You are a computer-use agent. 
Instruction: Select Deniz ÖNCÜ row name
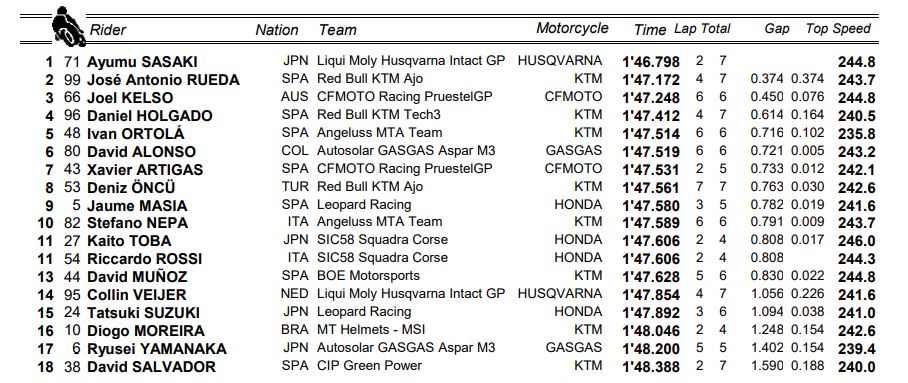click(x=131, y=188)
